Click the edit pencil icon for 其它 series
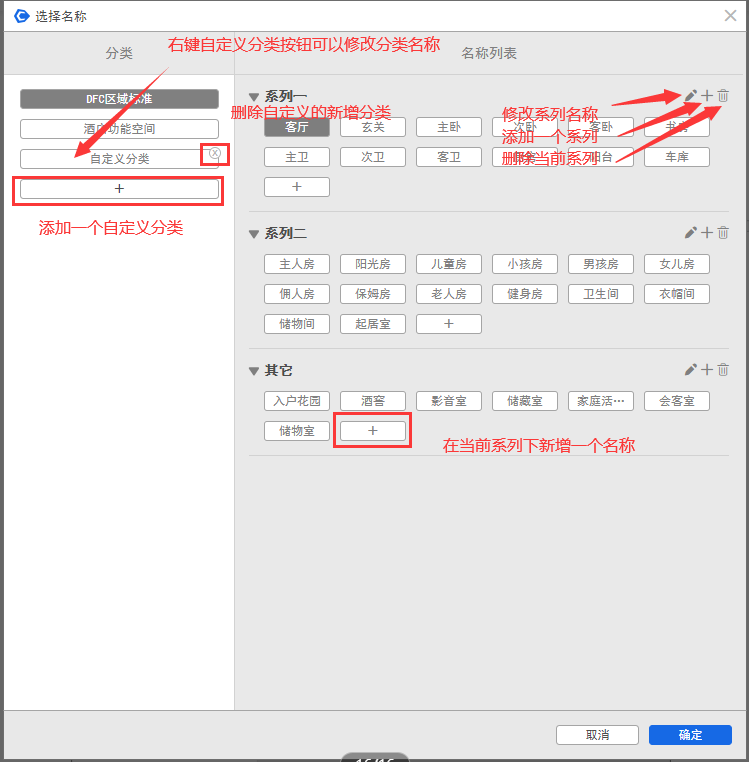The width and height of the screenshot is (749, 762). point(690,369)
